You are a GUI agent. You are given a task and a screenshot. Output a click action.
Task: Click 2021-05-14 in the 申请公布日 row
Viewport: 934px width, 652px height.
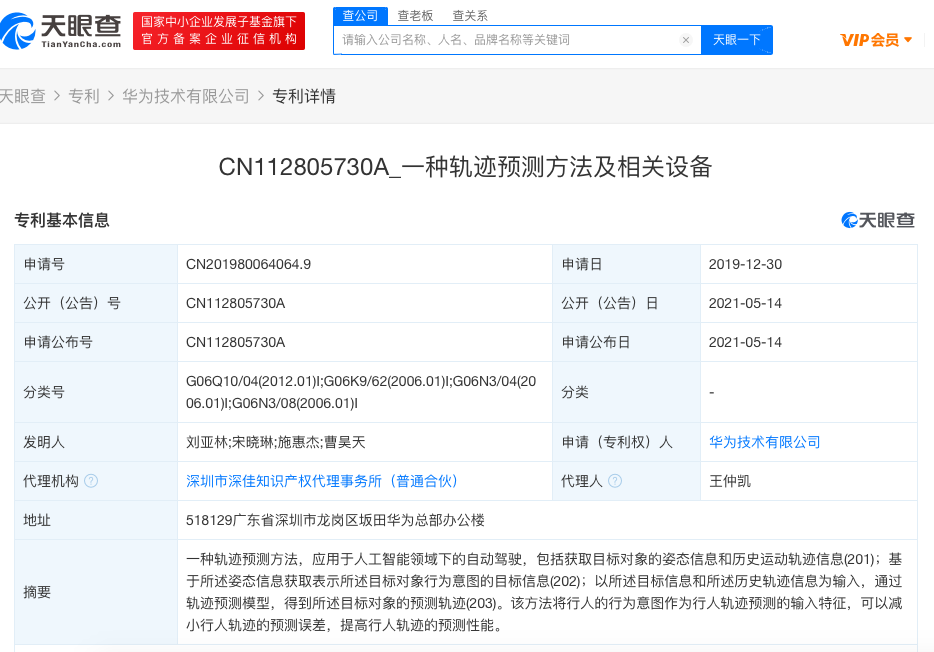tap(745, 342)
